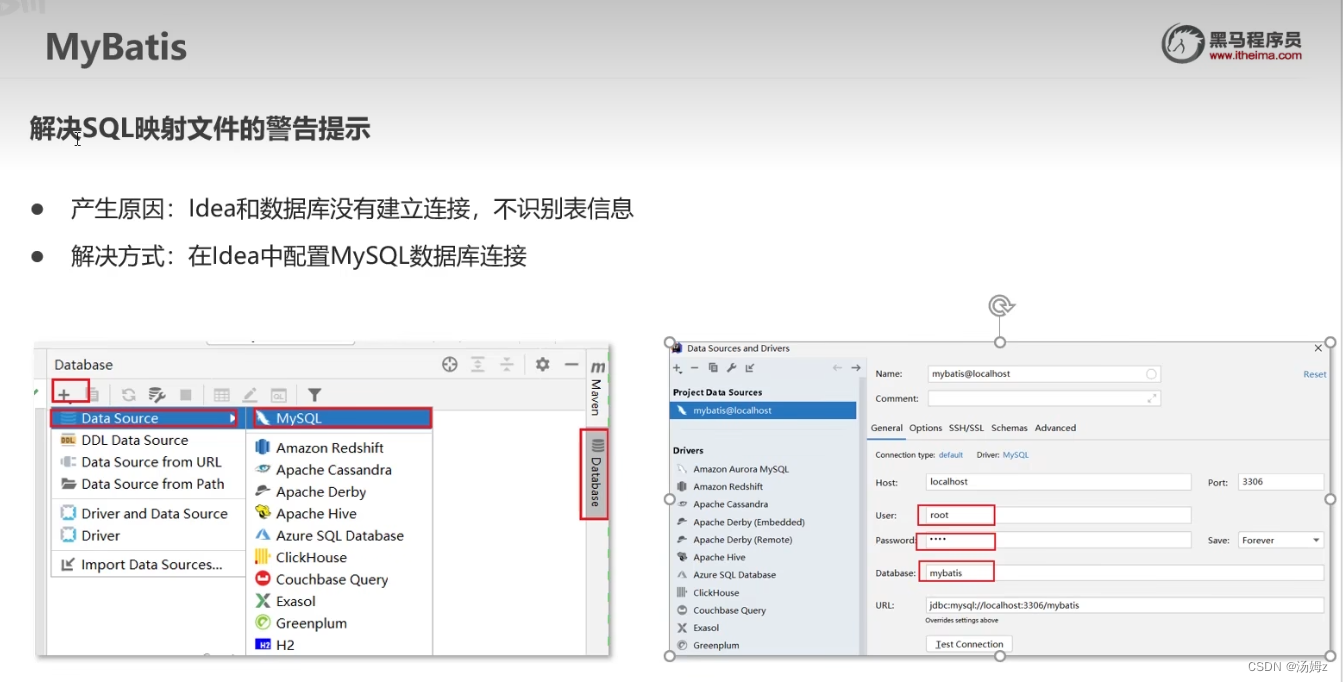The image size is (1343, 682).
Task: Expand the Comment field with its arrow icon
Action: (x=1152, y=398)
